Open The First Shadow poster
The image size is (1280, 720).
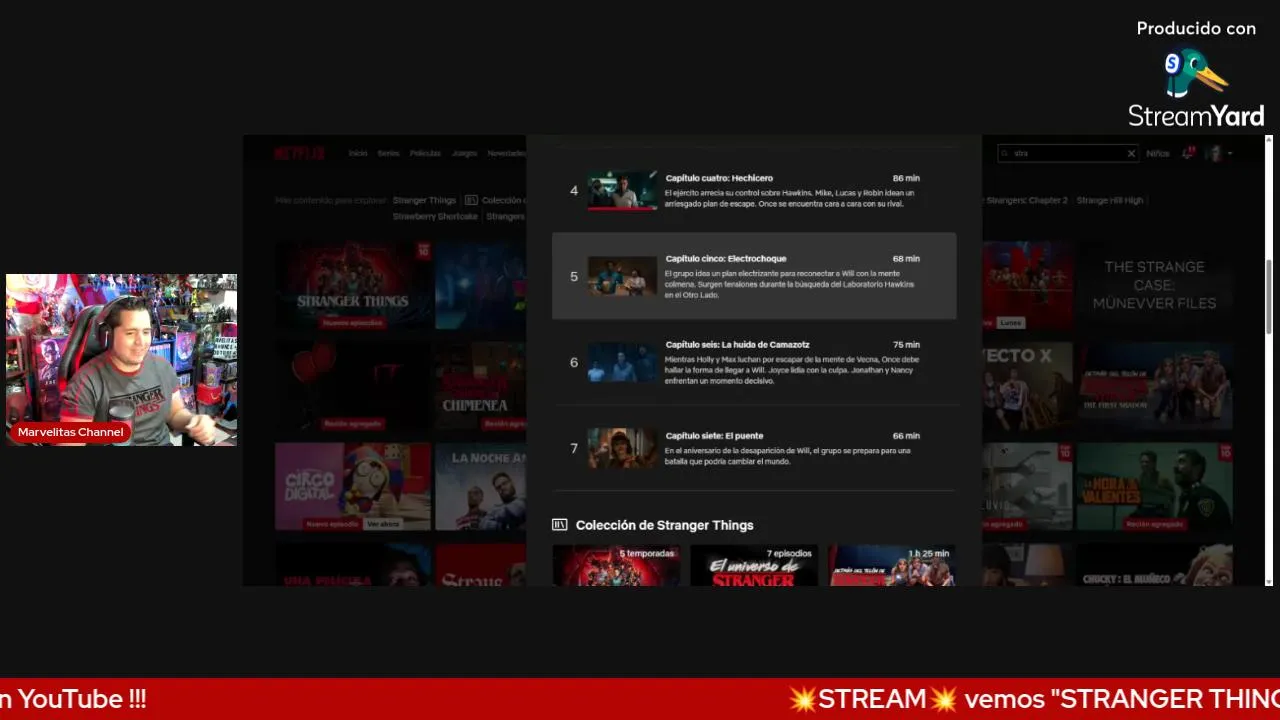click(x=1154, y=386)
